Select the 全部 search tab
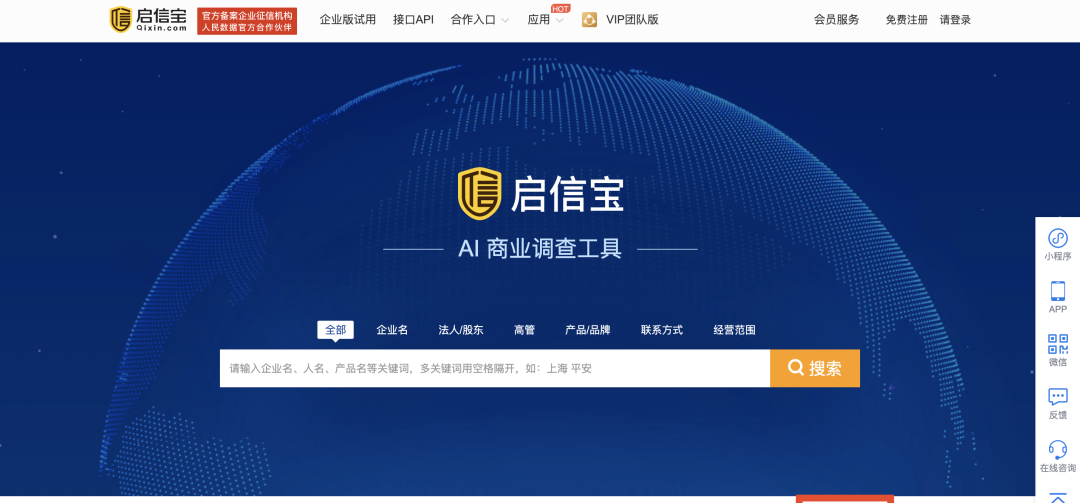This screenshot has width=1080, height=503. coord(335,329)
